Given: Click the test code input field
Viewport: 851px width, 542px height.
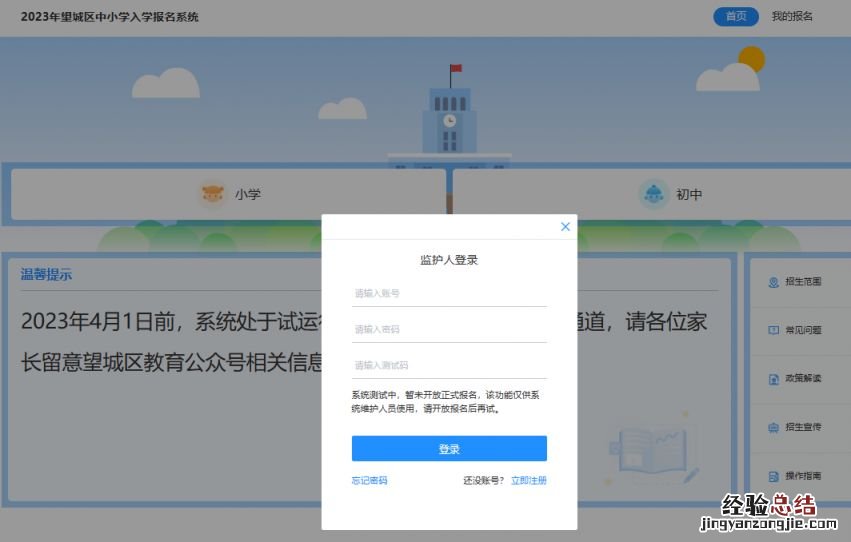Looking at the screenshot, I should [x=449, y=365].
